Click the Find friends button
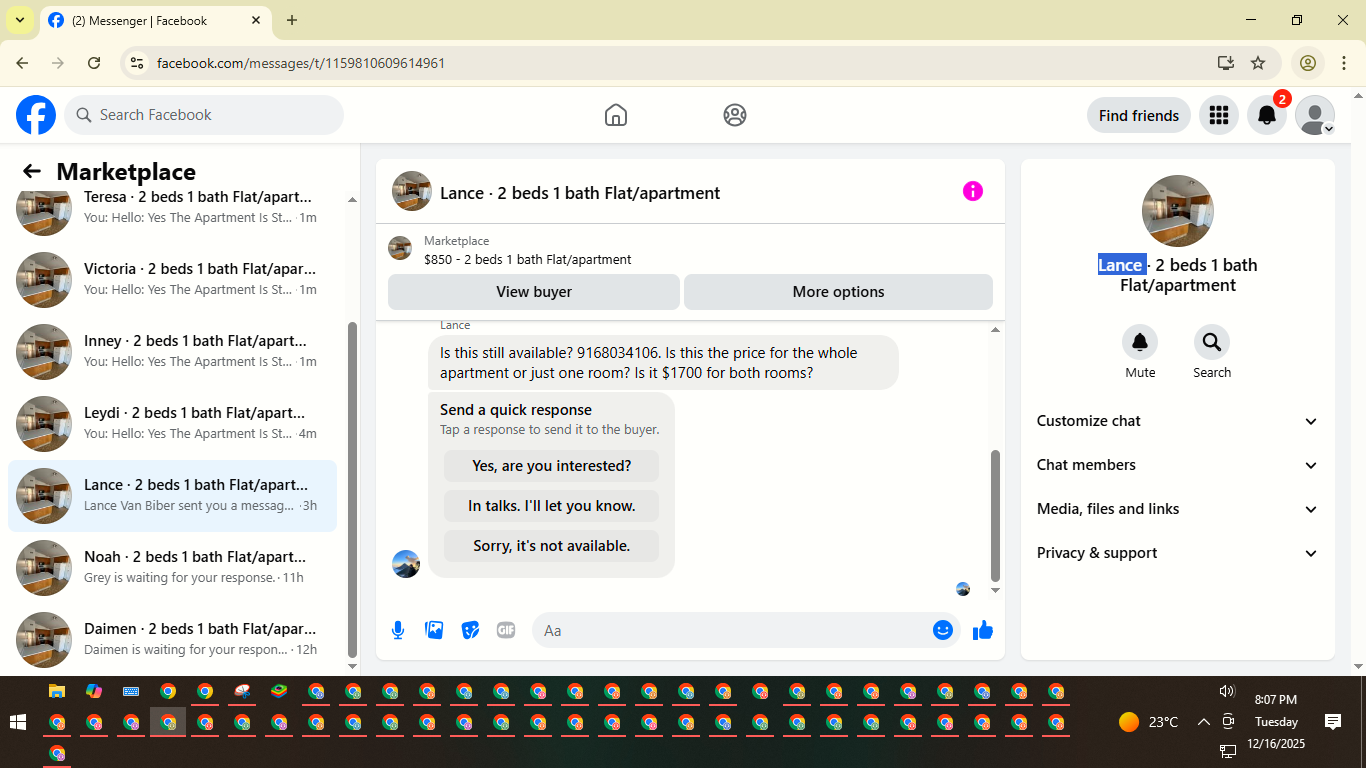The width and height of the screenshot is (1366, 768). [x=1138, y=115]
